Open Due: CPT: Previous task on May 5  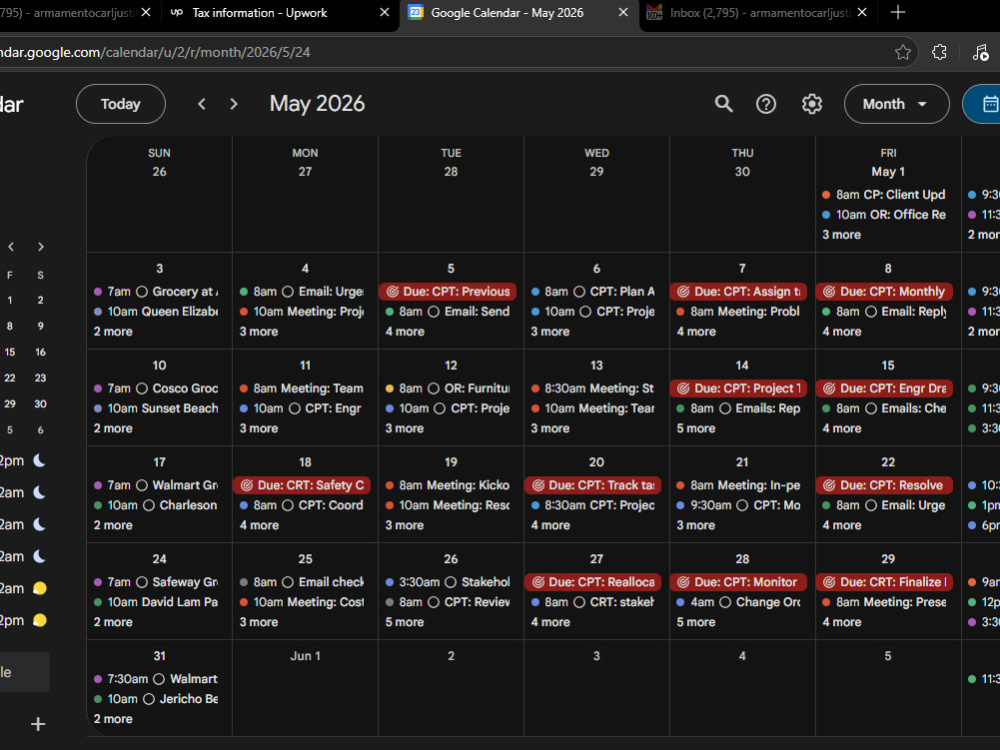(447, 291)
